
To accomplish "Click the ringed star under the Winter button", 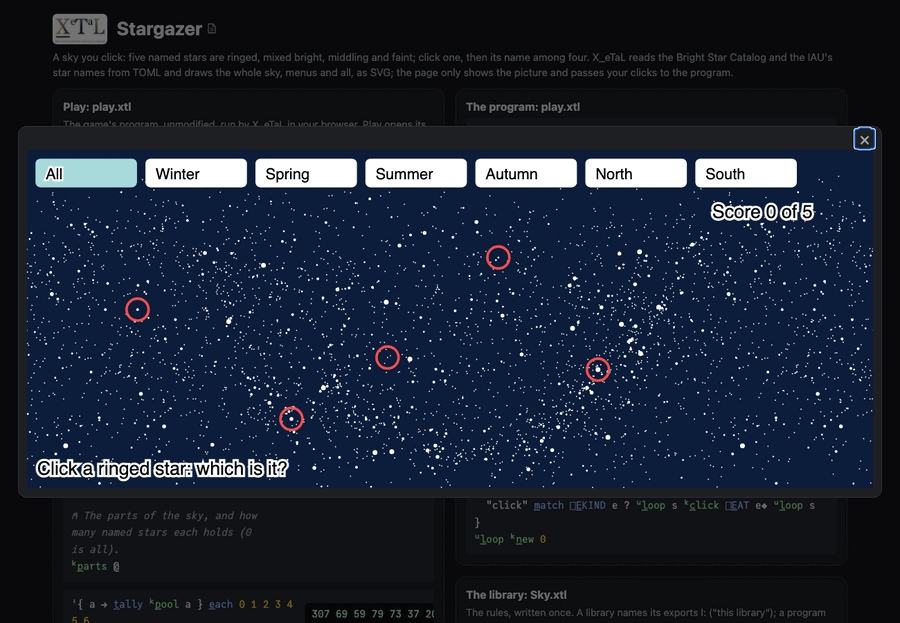I will pos(137,309).
